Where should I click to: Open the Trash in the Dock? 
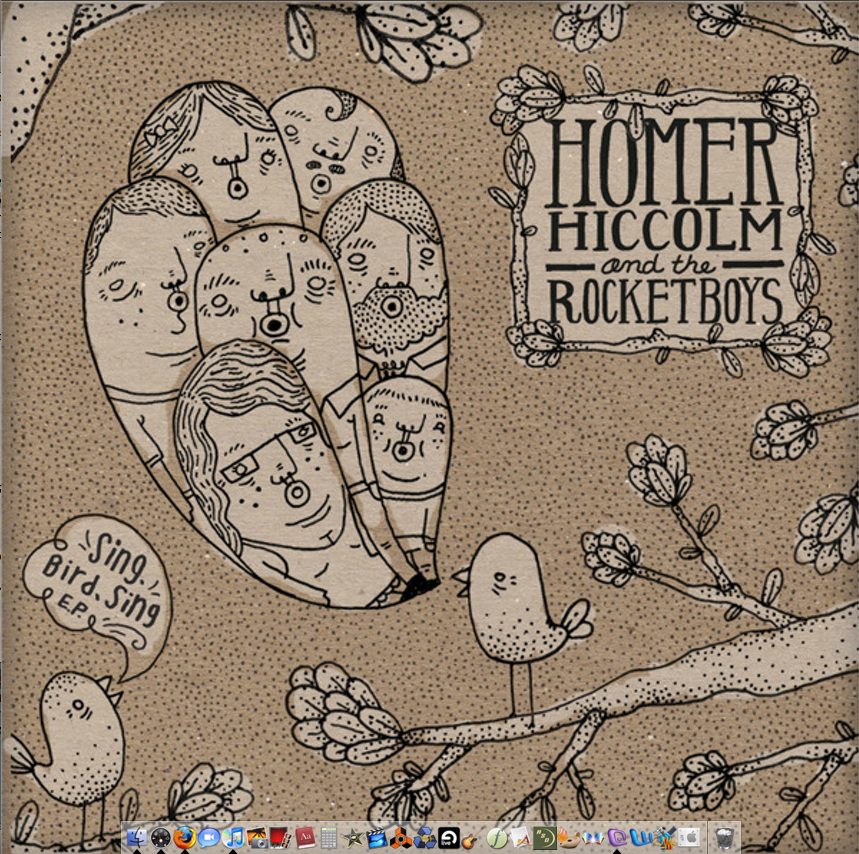pos(724,838)
